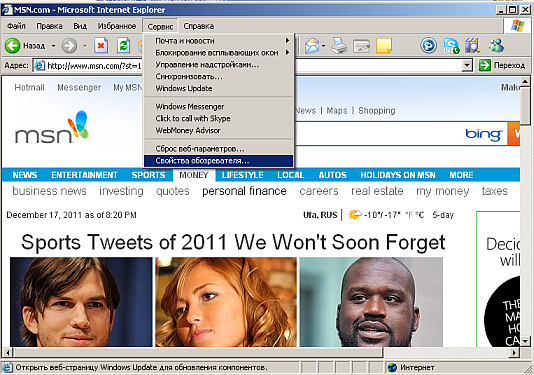Image resolution: width=534 pixels, height=375 pixels.
Task: Switch to the AUTOS tab
Action: (332, 175)
